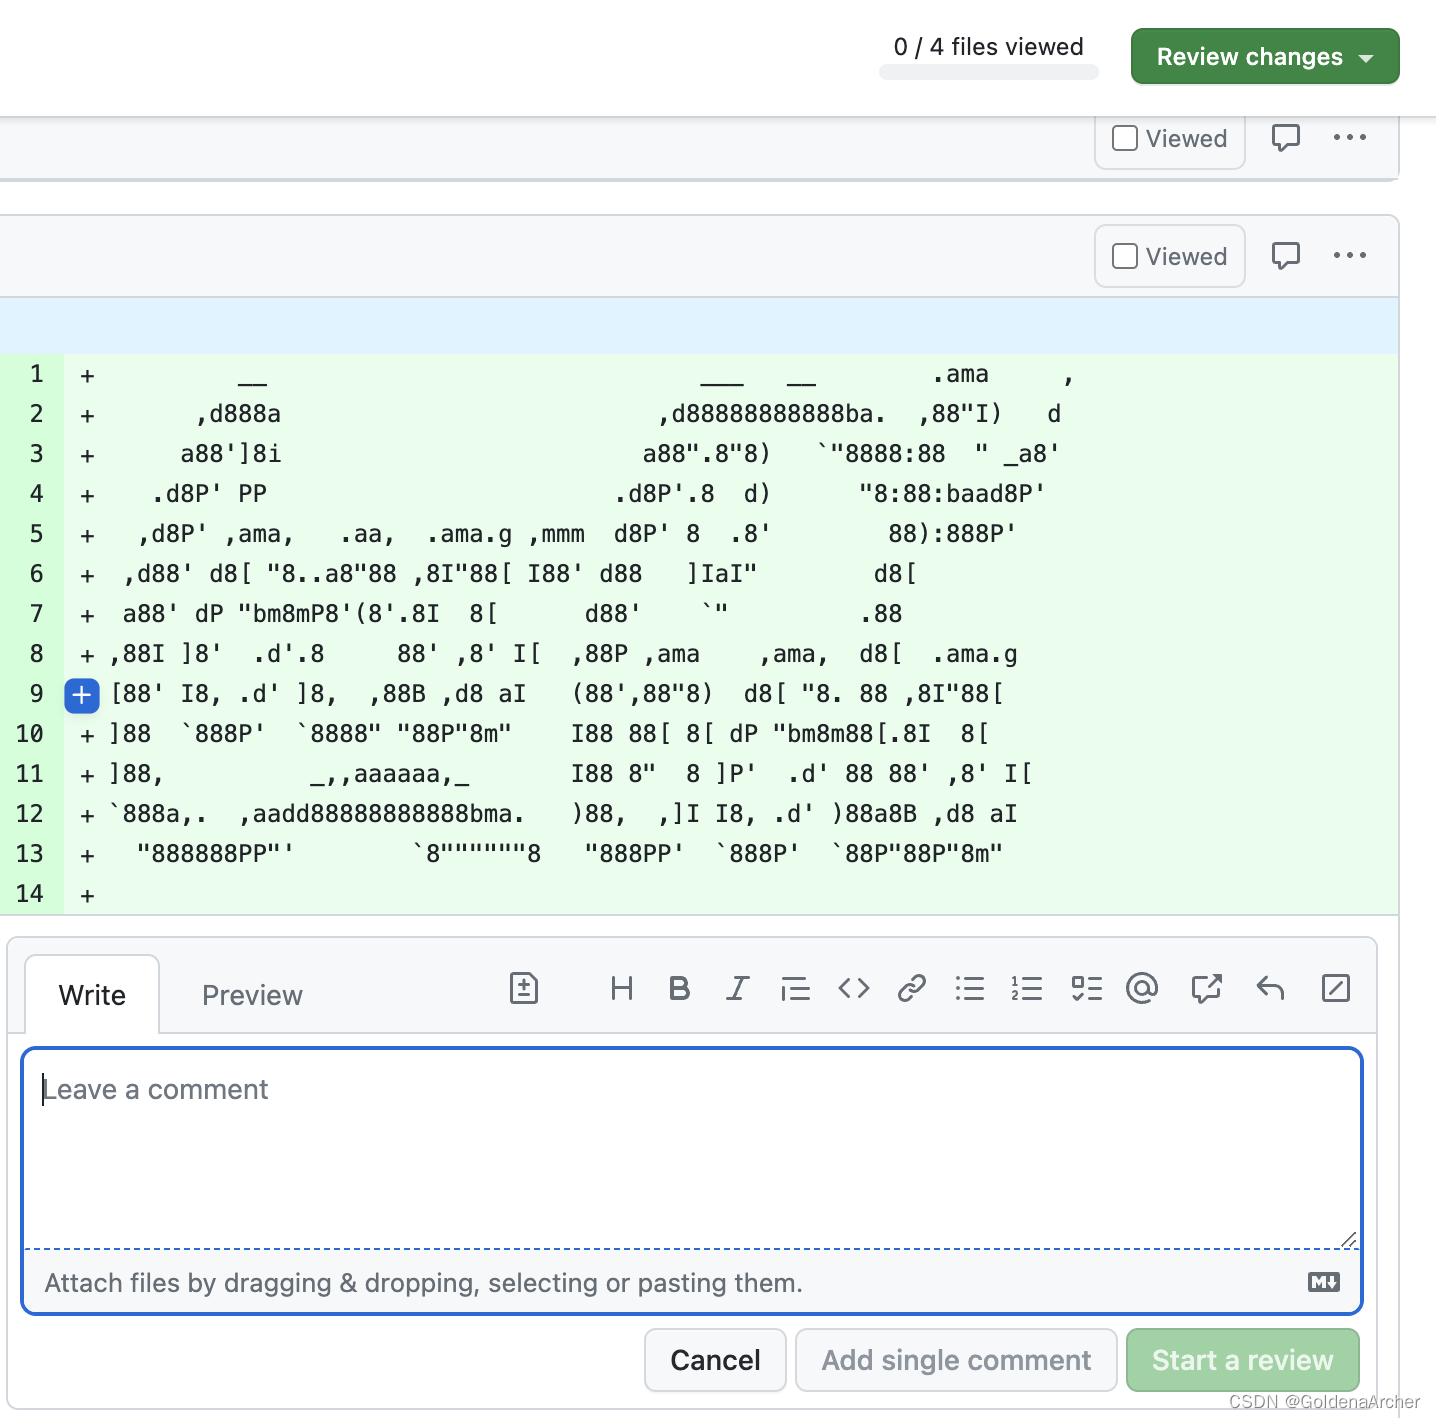This screenshot has width=1436, height=1418.
Task: Focus the Leave a comment text area
Action: (x=692, y=1148)
